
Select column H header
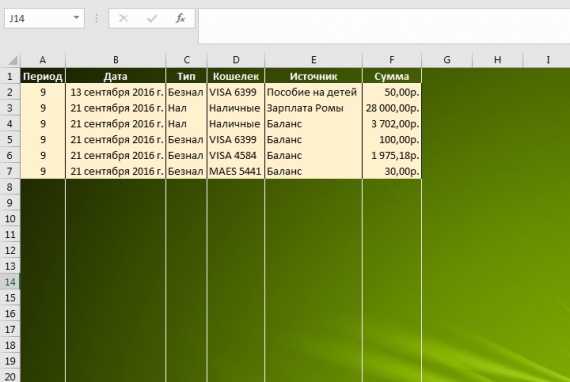tap(497, 60)
